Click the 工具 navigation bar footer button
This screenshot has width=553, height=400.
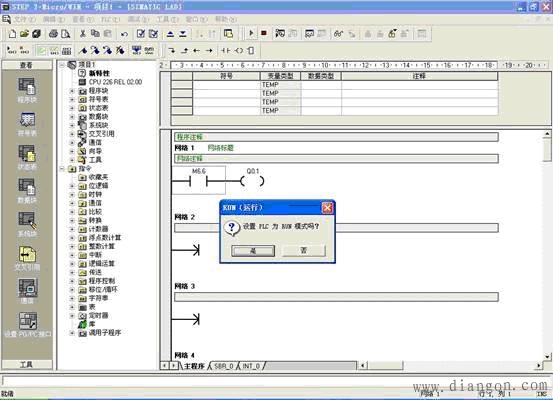27,364
